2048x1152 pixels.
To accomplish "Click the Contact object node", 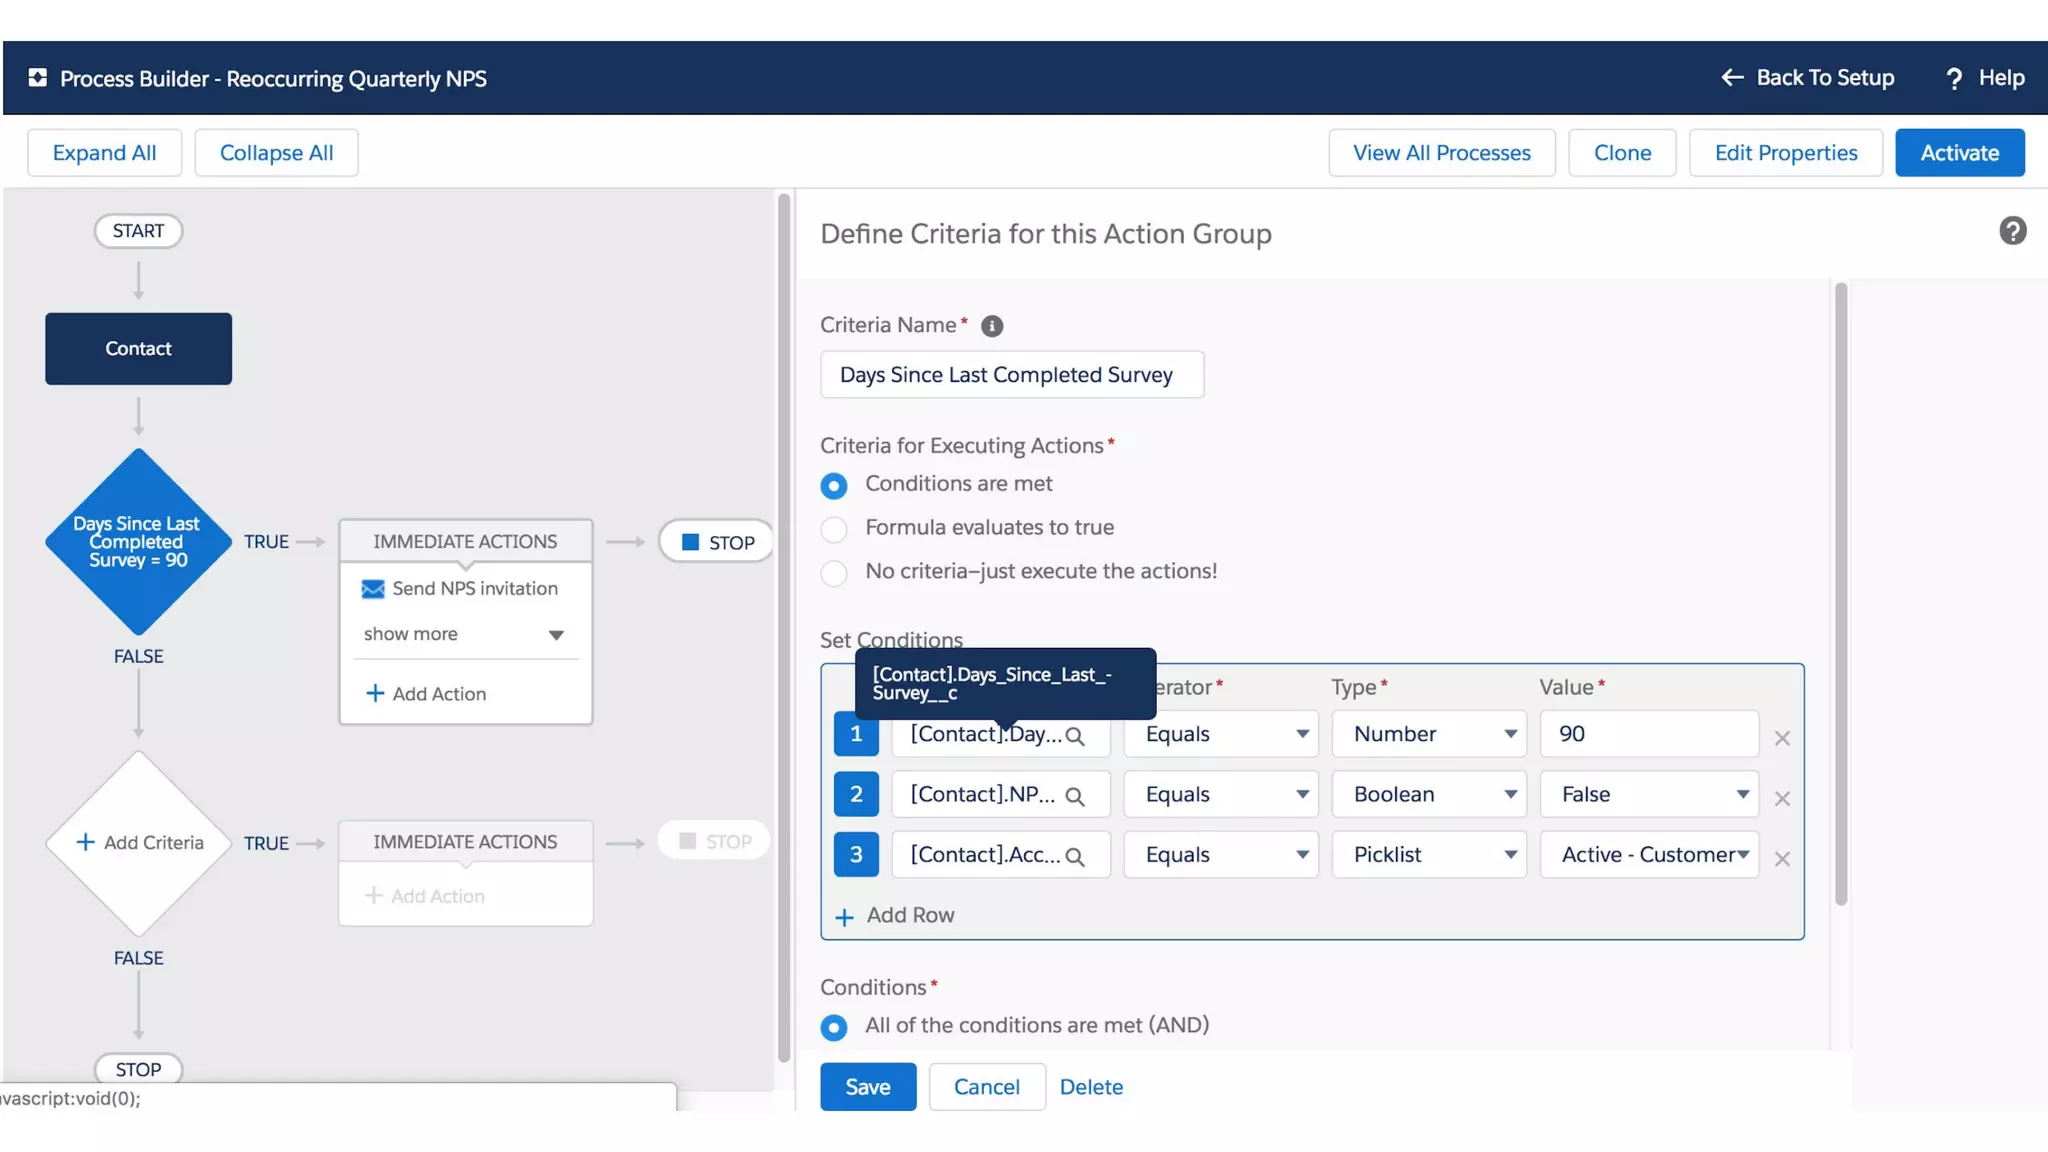I will pos(139,349).
